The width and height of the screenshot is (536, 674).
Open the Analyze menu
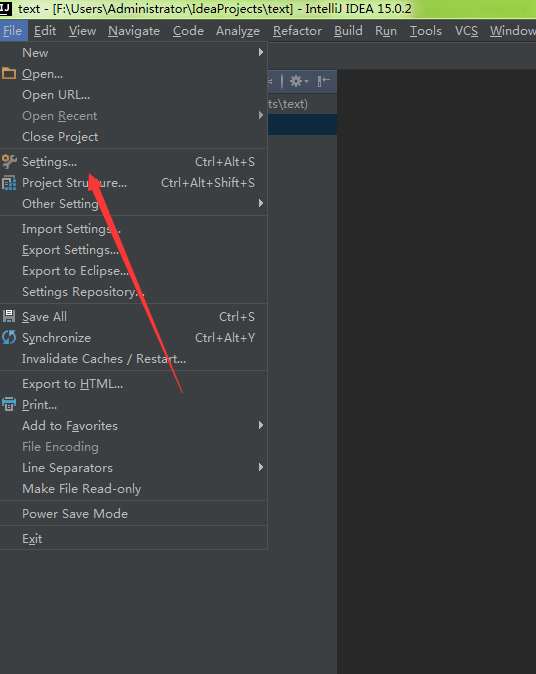[x=238, y=31]
